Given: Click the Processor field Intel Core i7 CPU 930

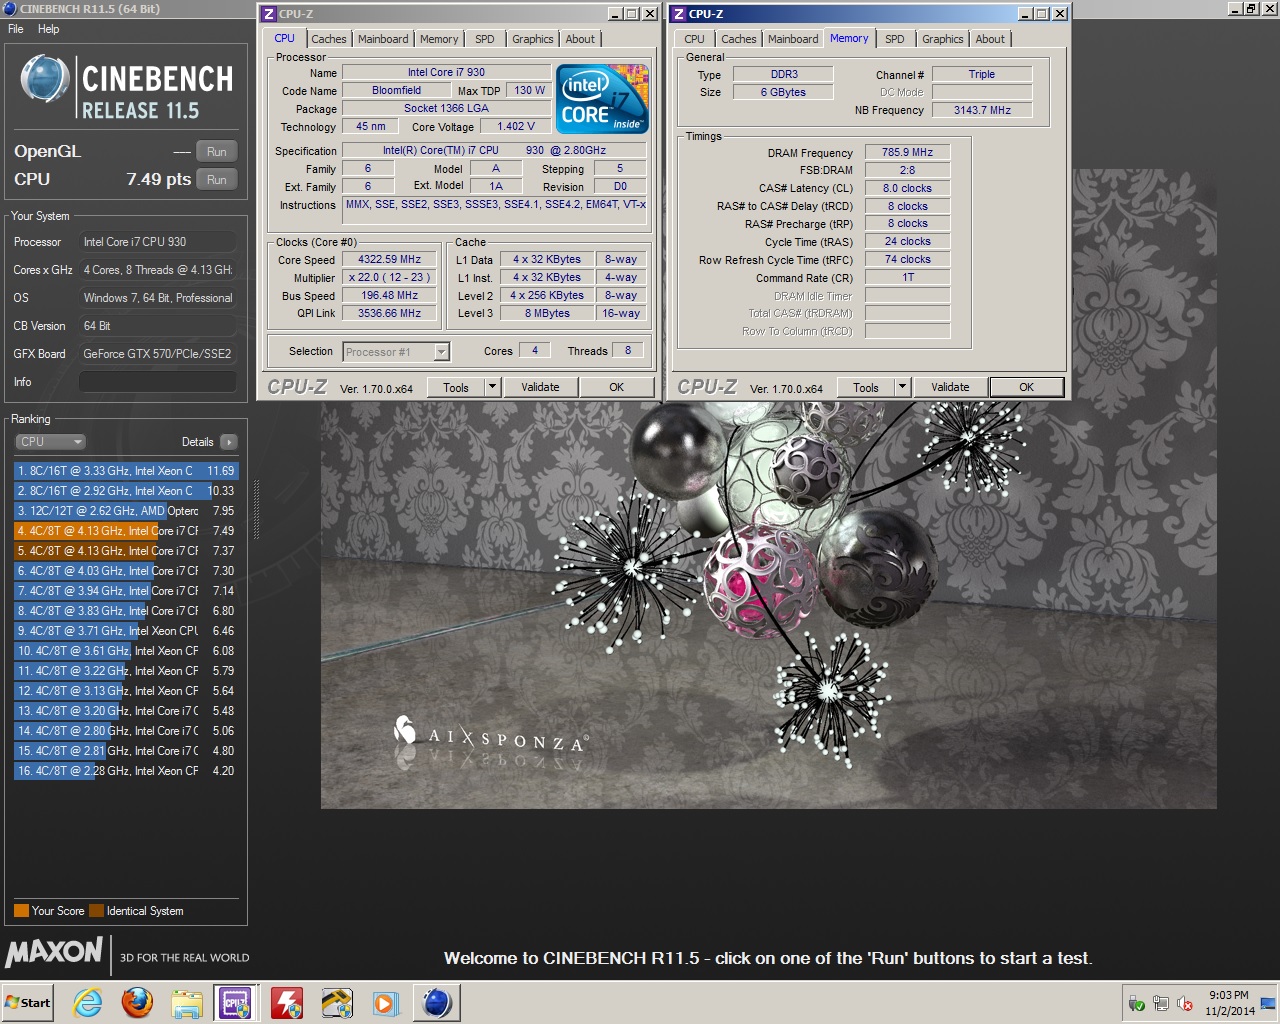Looking at the screenshot, I should click(x=158, y=242).
